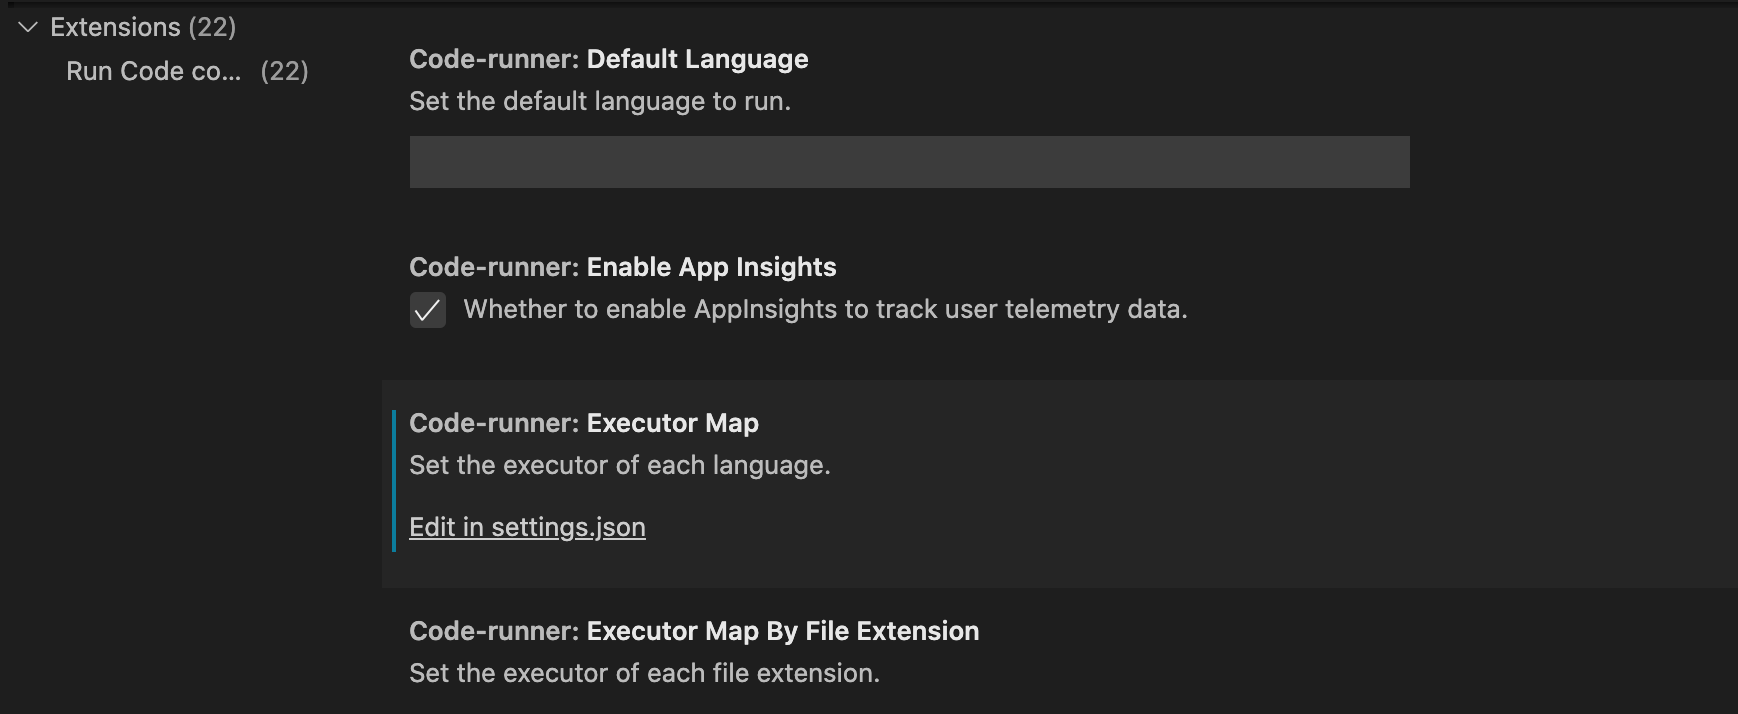Click the checkmark icon in App Insights box
The height and width of the screenshot is (714, 1738).
click(x=428, y=311)
